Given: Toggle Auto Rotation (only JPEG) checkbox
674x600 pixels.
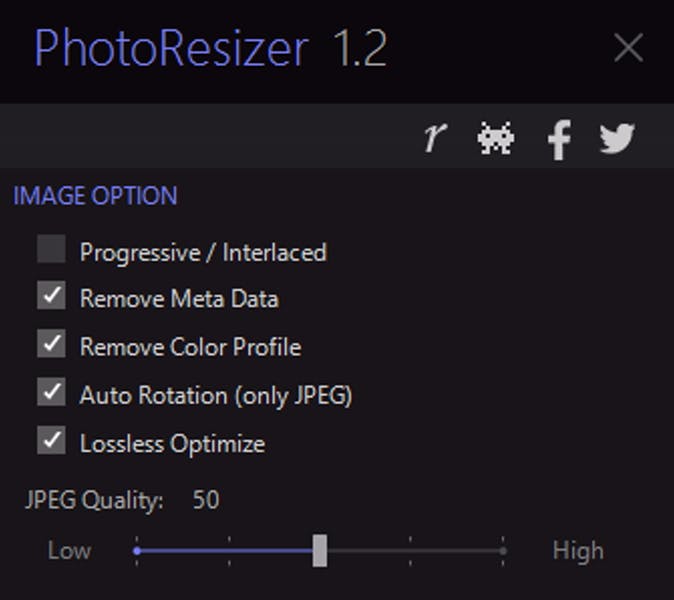Looking at the screenshot, I should (x=51, y=392).
